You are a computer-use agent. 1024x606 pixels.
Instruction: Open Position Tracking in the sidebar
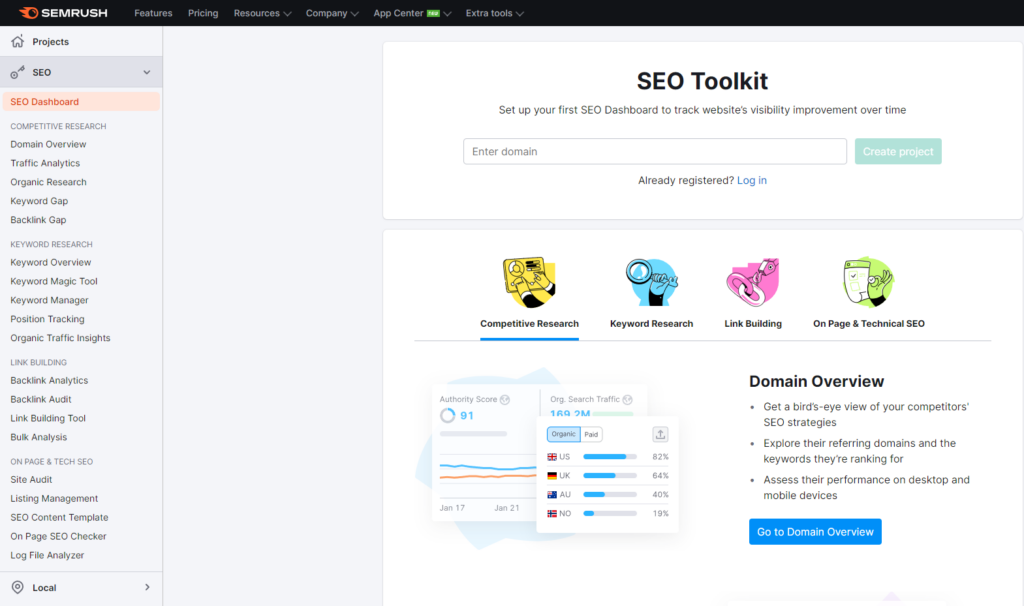pyautogui.click(x=47, y=319)
